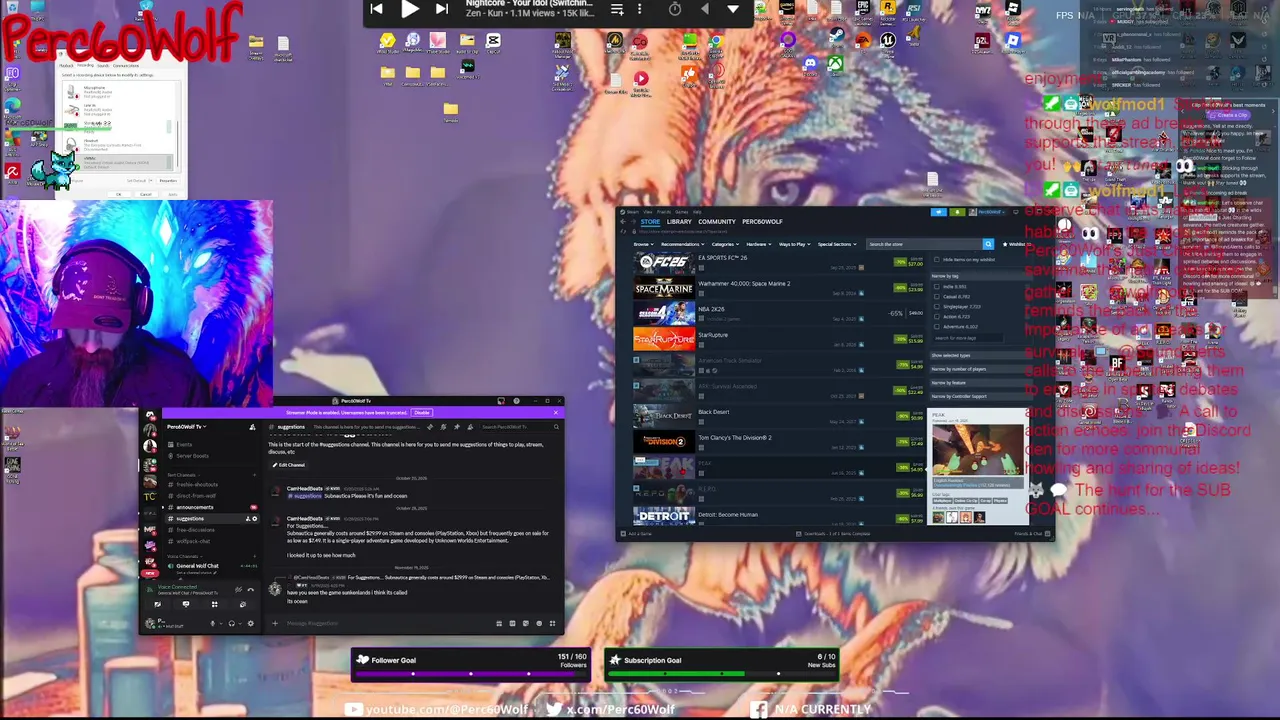Viewport: 1280px width, 720px height.
Task: Check the Casual tag filter
Action: click(937, 296)
